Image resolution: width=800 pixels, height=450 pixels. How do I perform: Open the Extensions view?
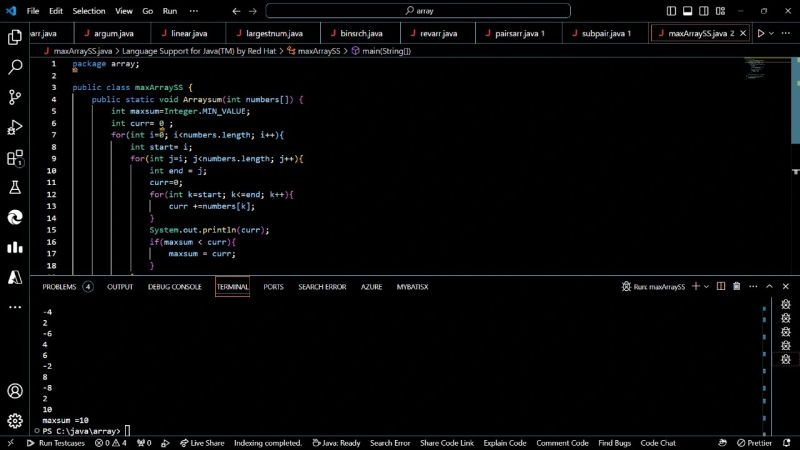(x=15, y=157)
